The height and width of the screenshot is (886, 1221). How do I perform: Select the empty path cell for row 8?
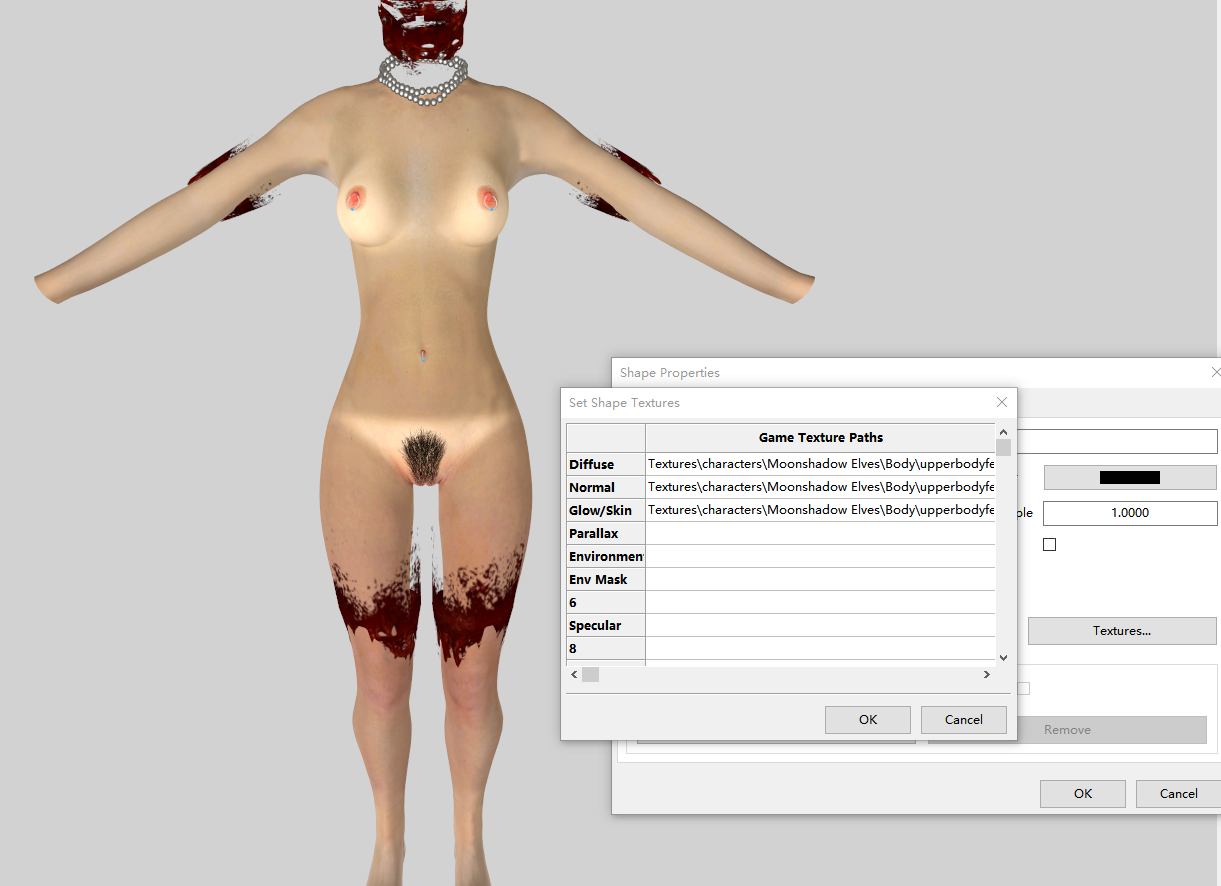click(x=821, y=648)
